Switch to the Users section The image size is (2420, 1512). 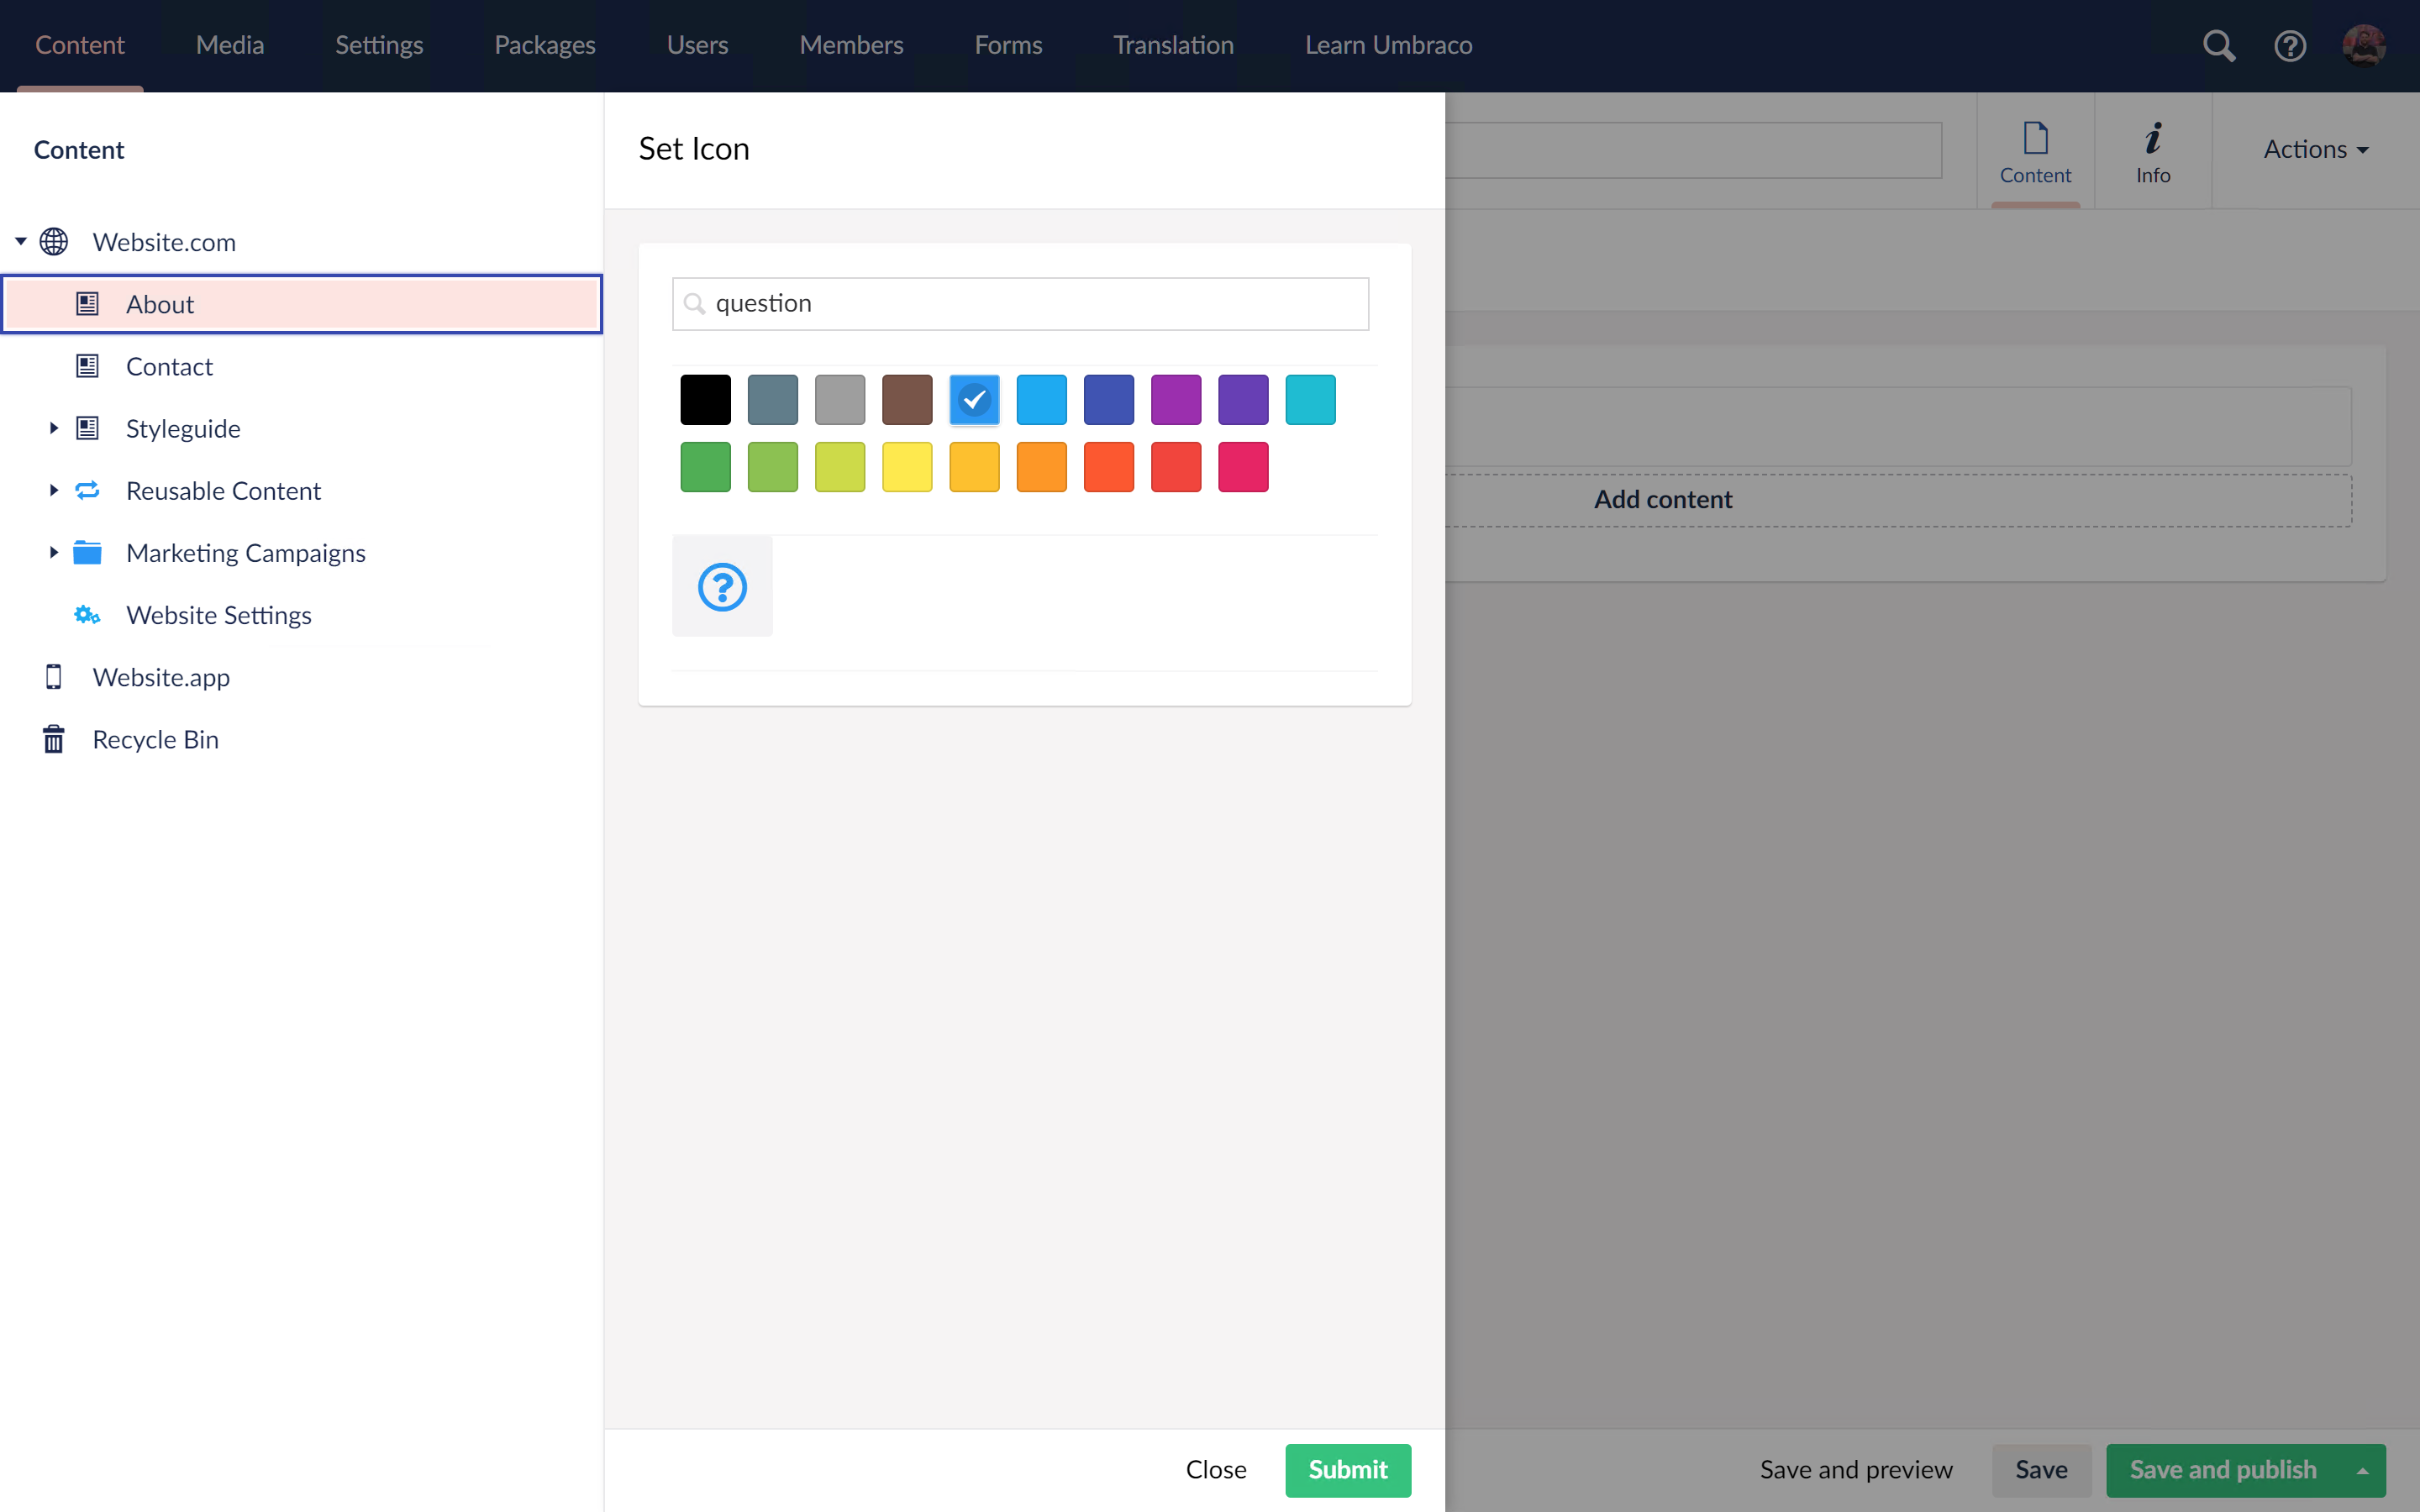click(697, 46)
